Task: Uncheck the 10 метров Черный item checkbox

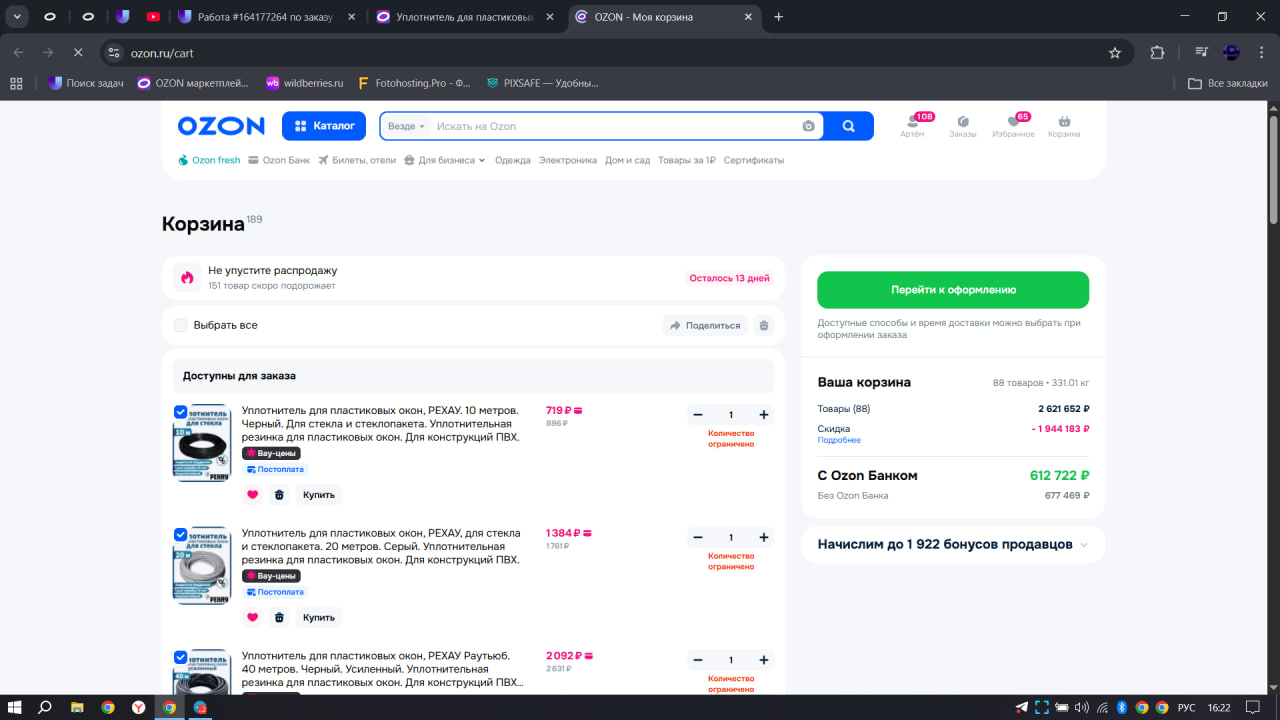Action: coord(180,411)
